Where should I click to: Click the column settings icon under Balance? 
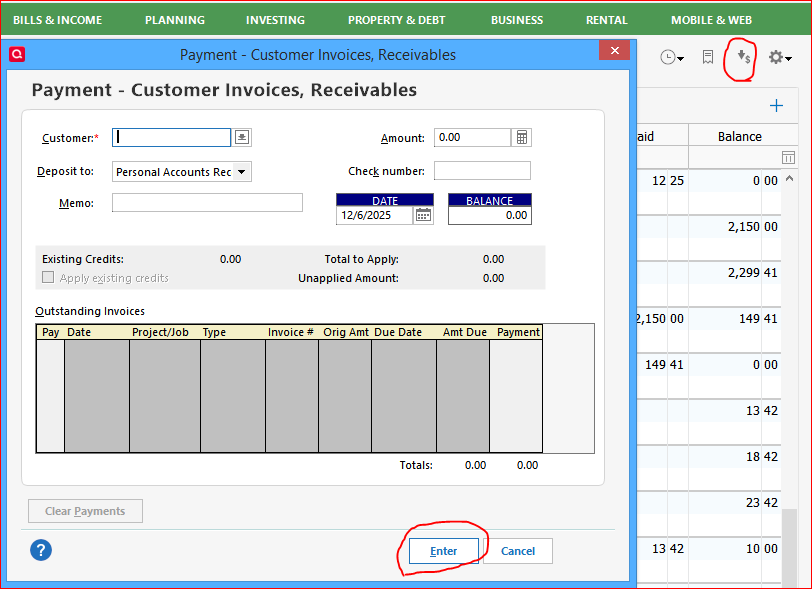(788, 158)
